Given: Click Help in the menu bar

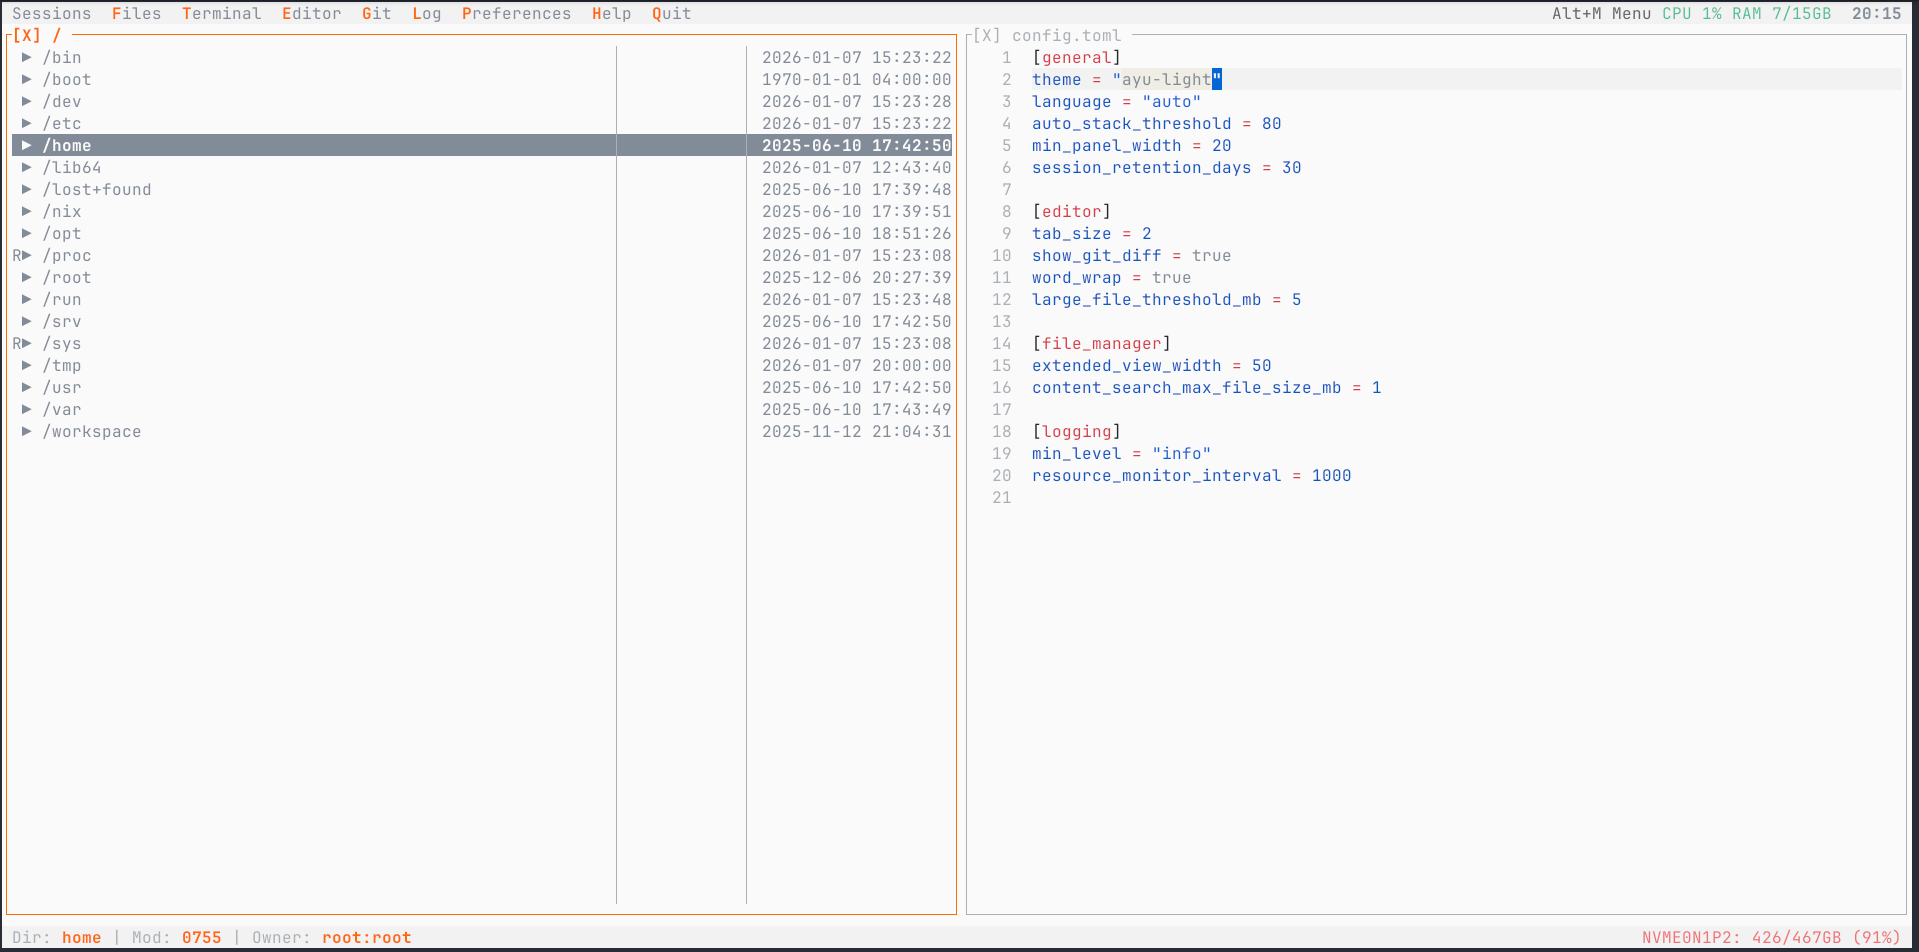Looking at the screenshot, I should click(x=612, y=13).
